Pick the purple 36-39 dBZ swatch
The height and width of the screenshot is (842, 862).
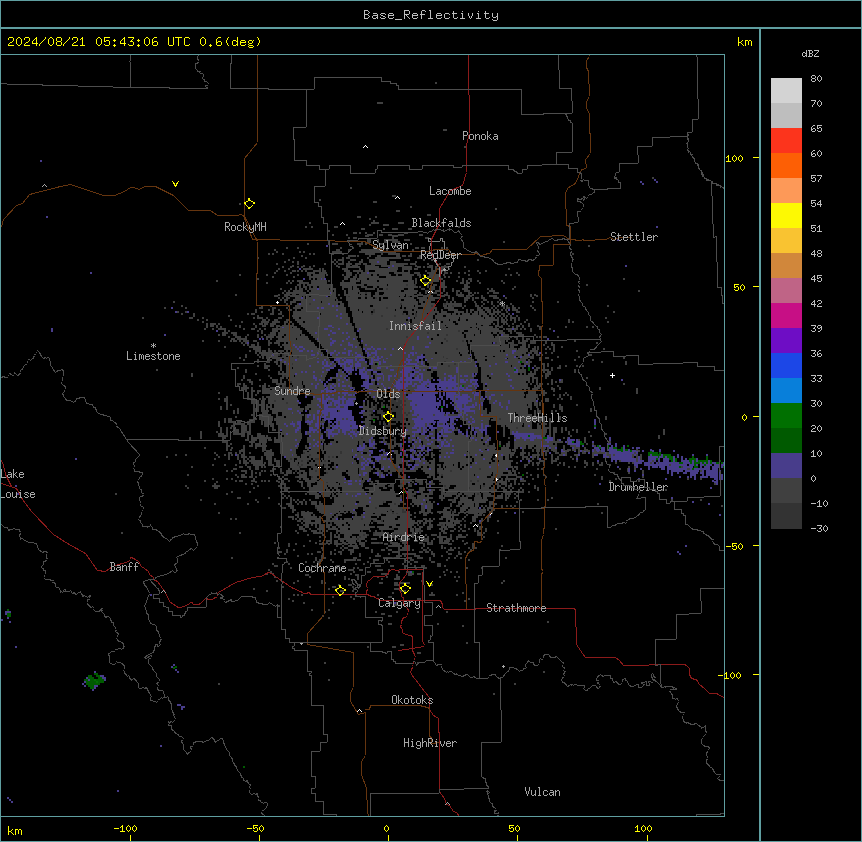tap(786, 341)
